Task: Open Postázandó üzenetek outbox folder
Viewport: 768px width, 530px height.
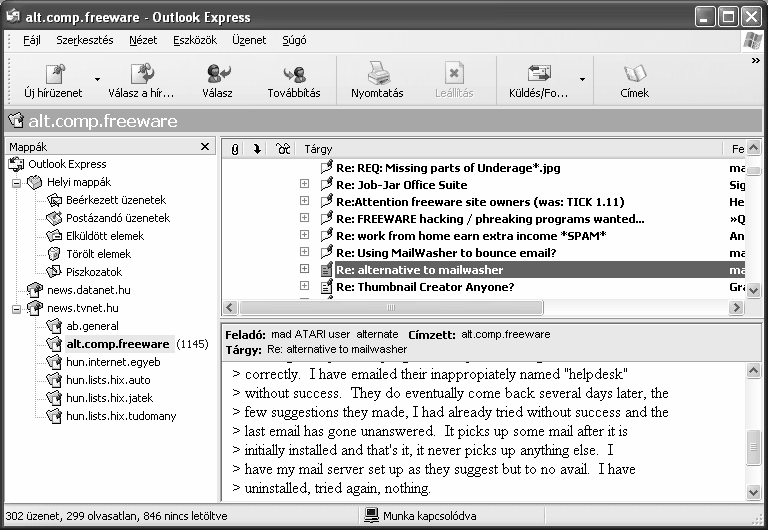Action: click(118, 218)
